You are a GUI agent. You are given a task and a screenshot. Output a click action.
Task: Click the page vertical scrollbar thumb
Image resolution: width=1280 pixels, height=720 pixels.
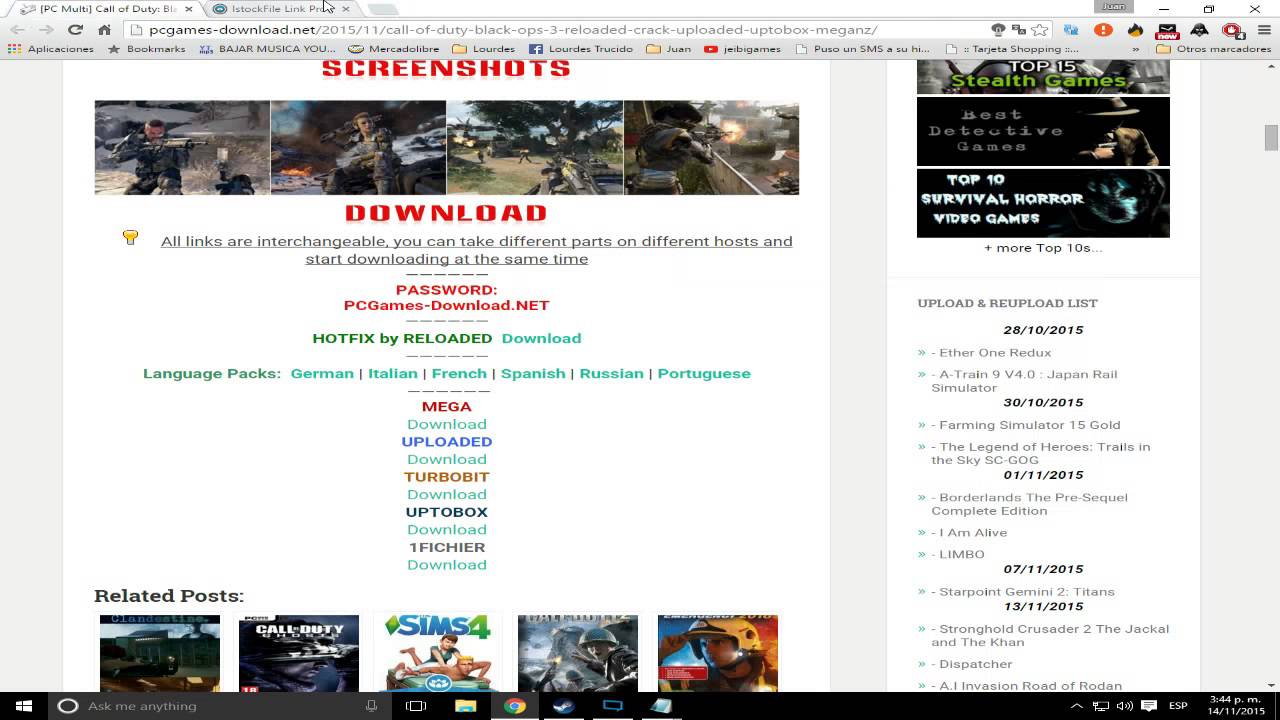[x=1271, y=137]
